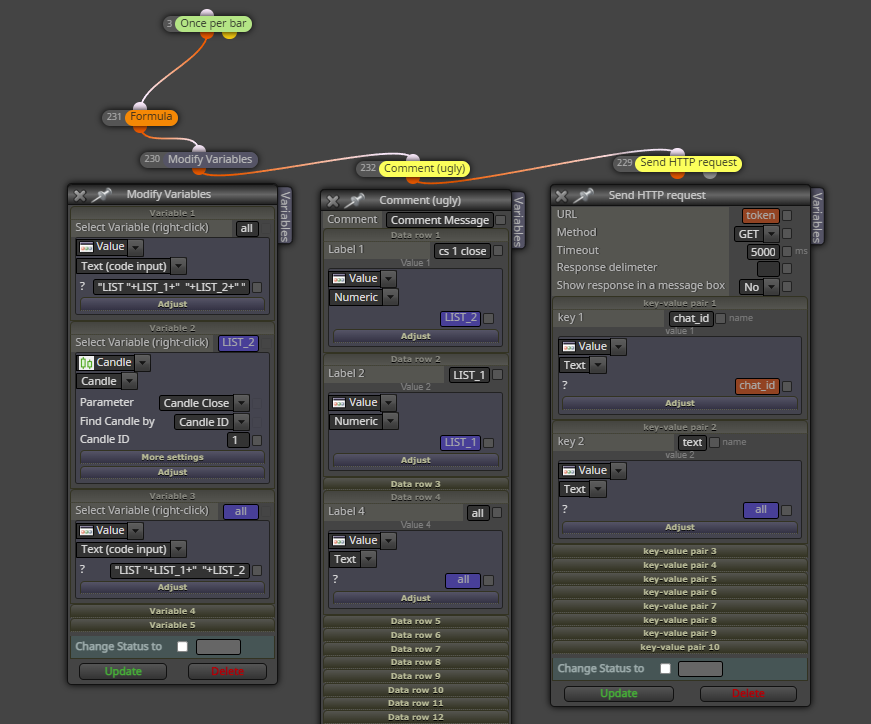Click Delete in Send HTTP request panel

click(x=748, y=693)
